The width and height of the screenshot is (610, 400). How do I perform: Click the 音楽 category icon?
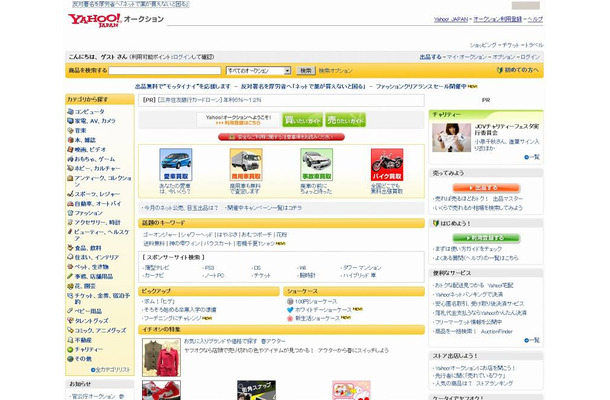click(x=70, y=130)
